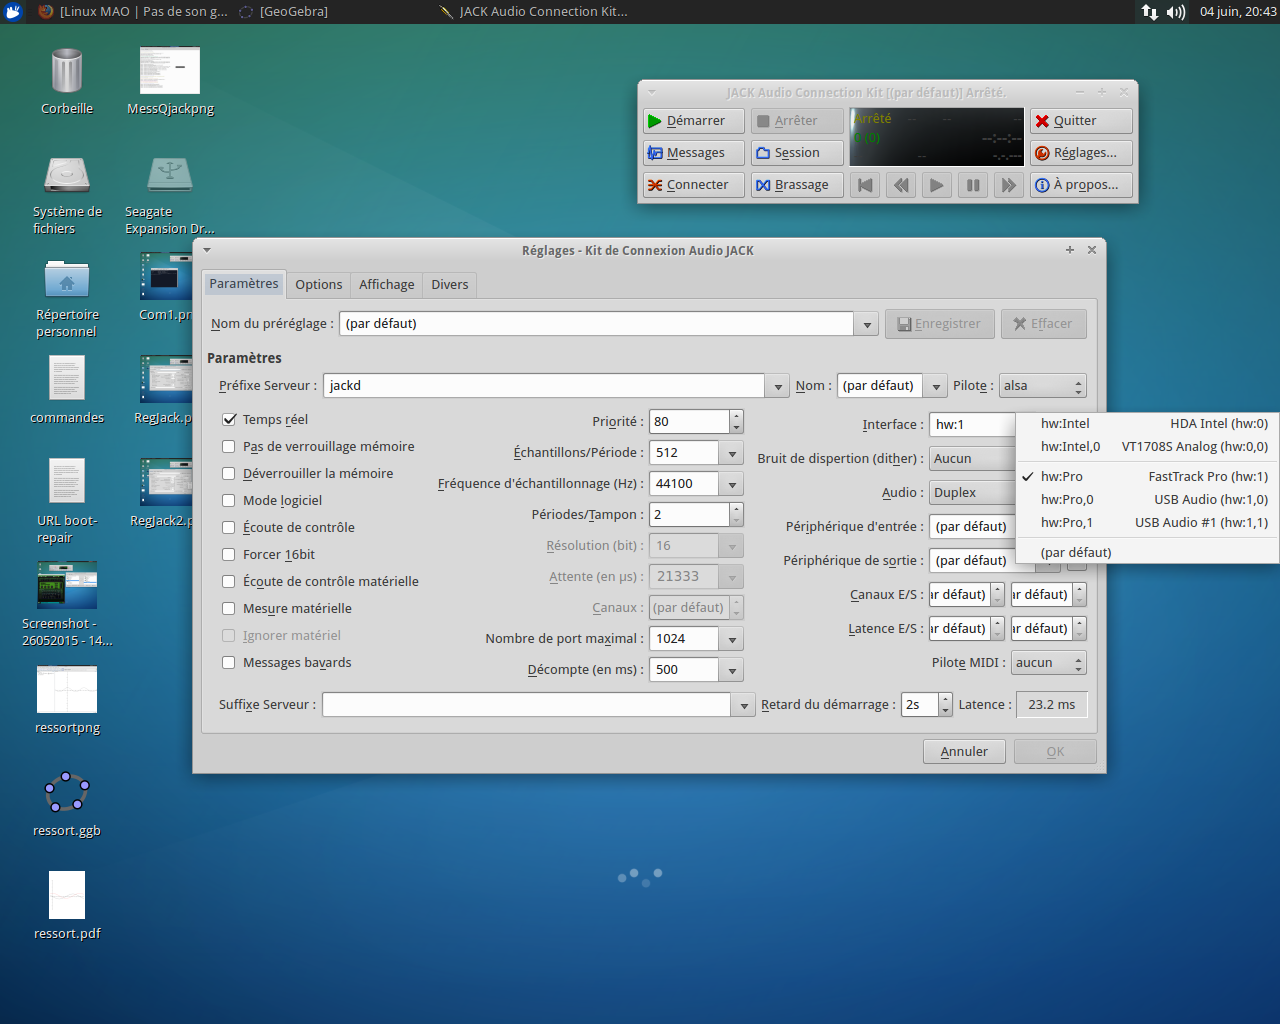Uncheck the Temps réel checkbox
The image size is (1280, 1024).
[229, 420]
